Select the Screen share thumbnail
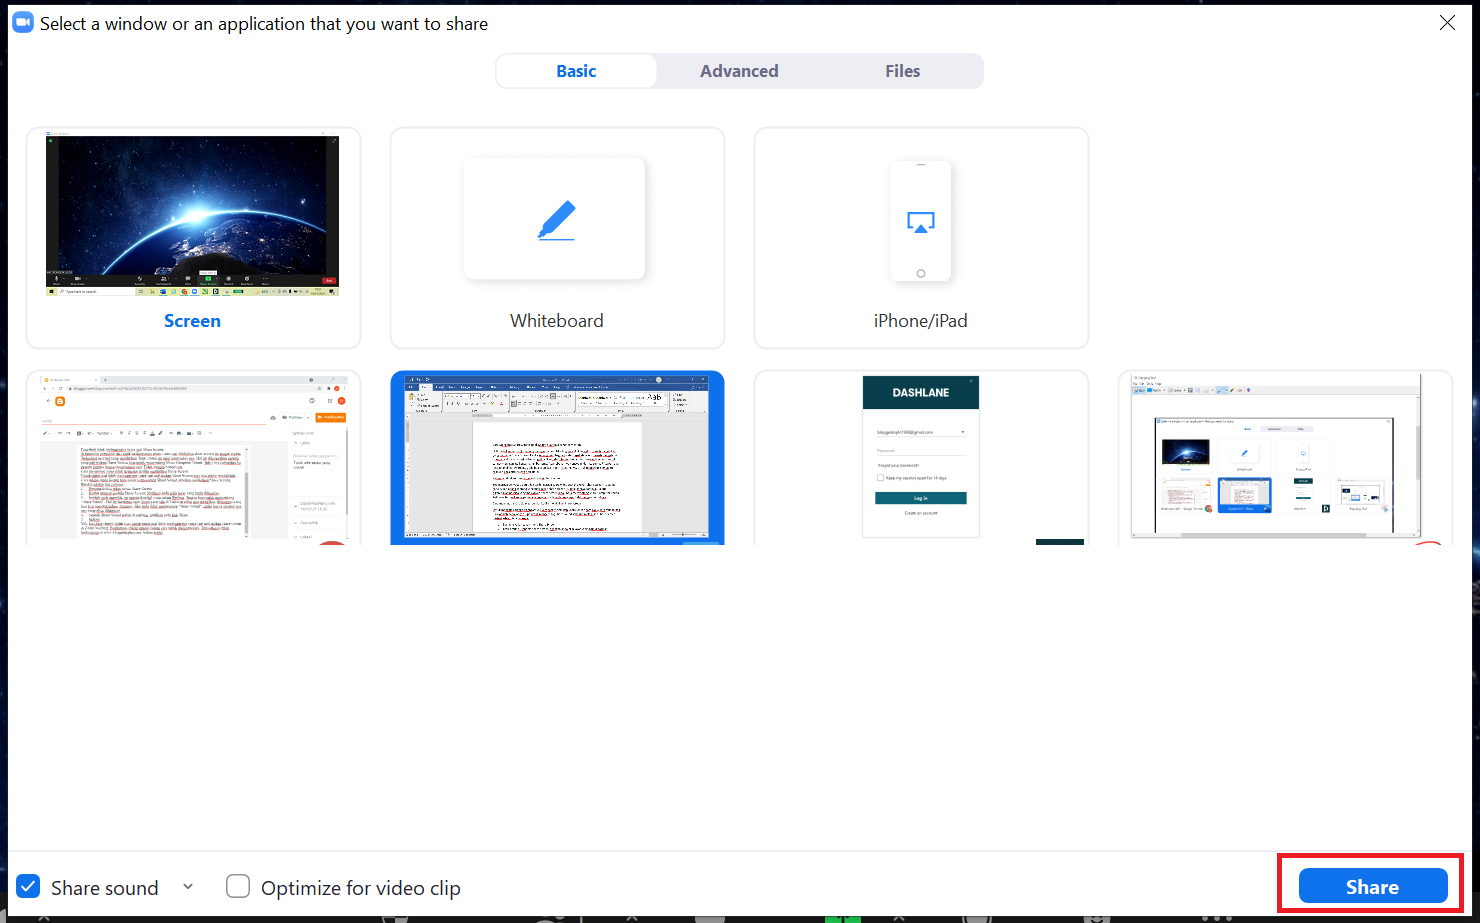Screen dimensions: 1480x923 coord(192,216)
